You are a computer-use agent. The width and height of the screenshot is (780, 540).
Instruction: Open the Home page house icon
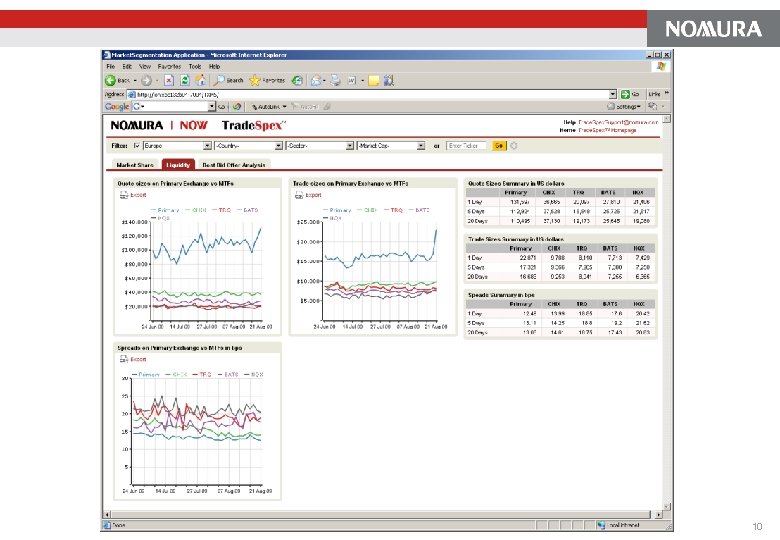(x=201, y=80)
